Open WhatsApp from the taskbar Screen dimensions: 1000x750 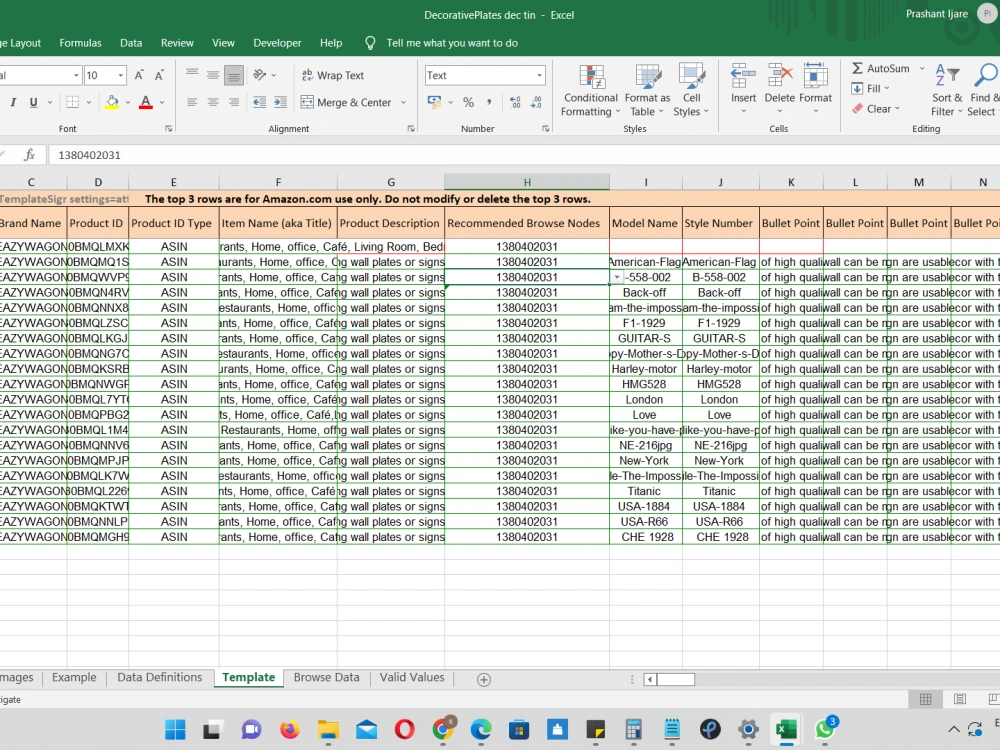[x=825, y=729]
